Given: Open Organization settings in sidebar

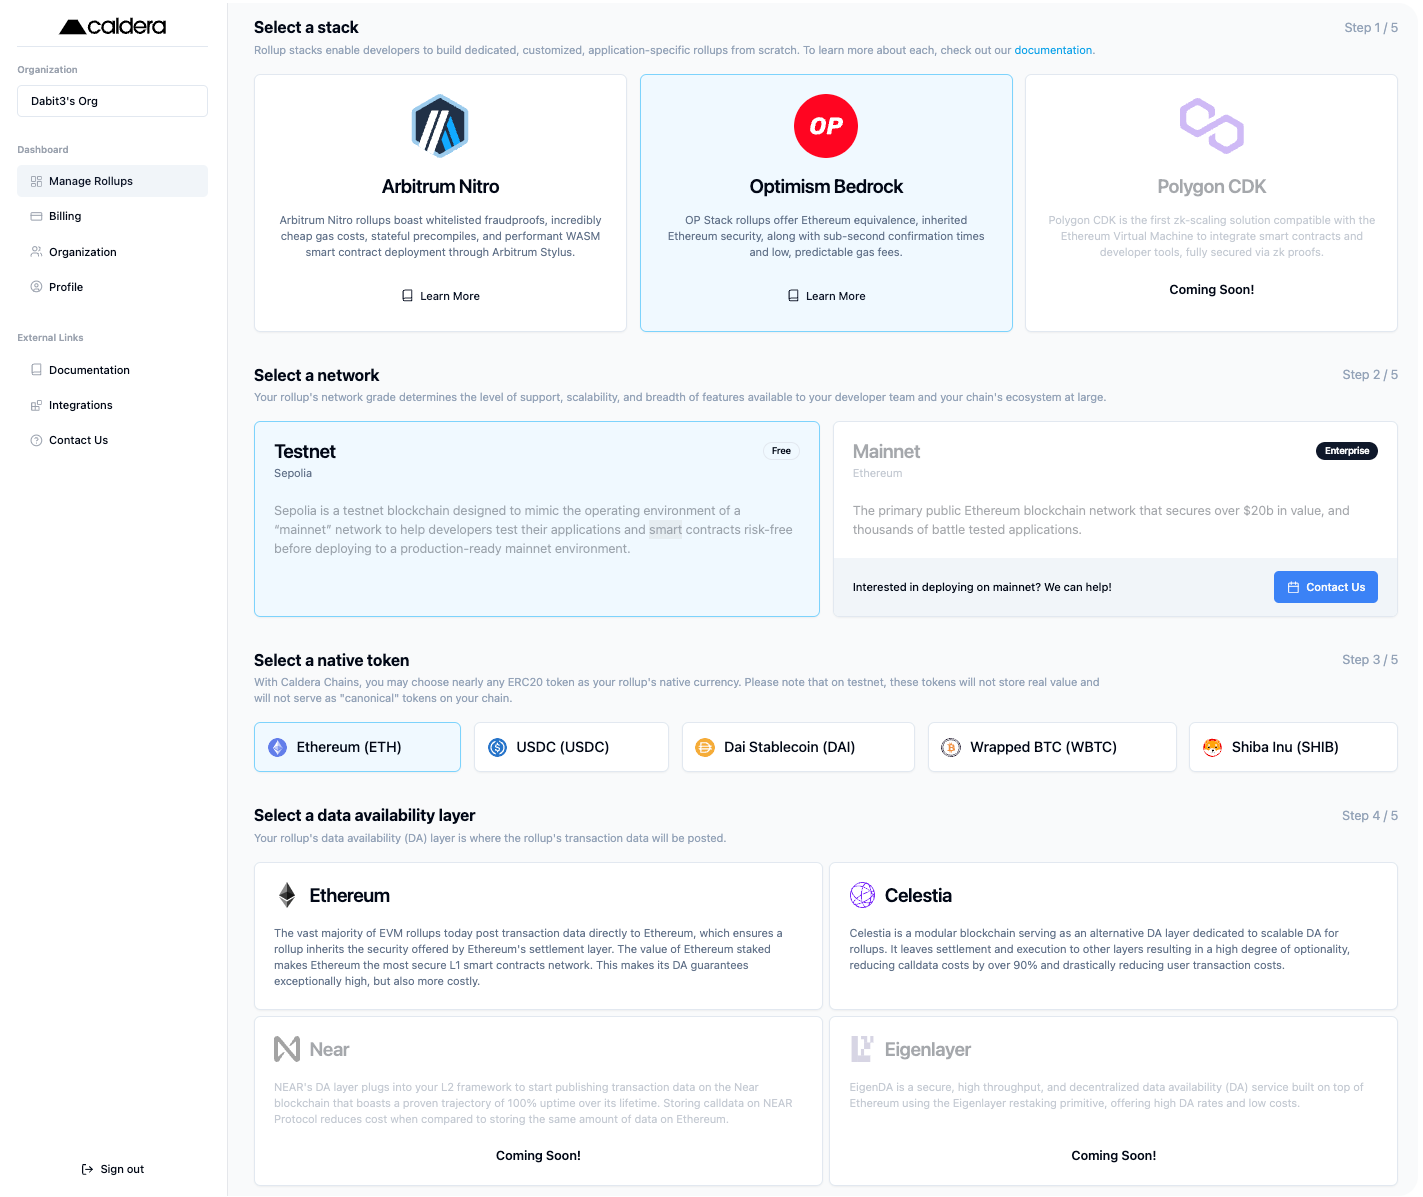Looking at the screenshot, I should point(112,252).
